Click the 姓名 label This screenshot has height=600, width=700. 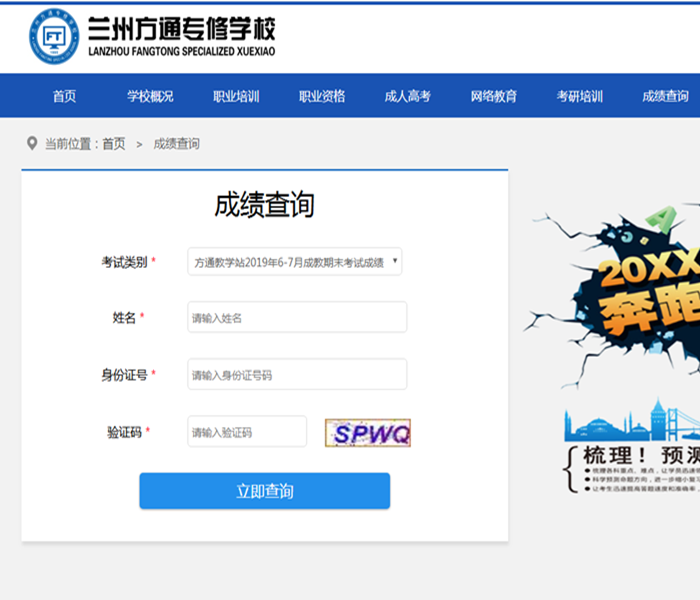[124, 318]
